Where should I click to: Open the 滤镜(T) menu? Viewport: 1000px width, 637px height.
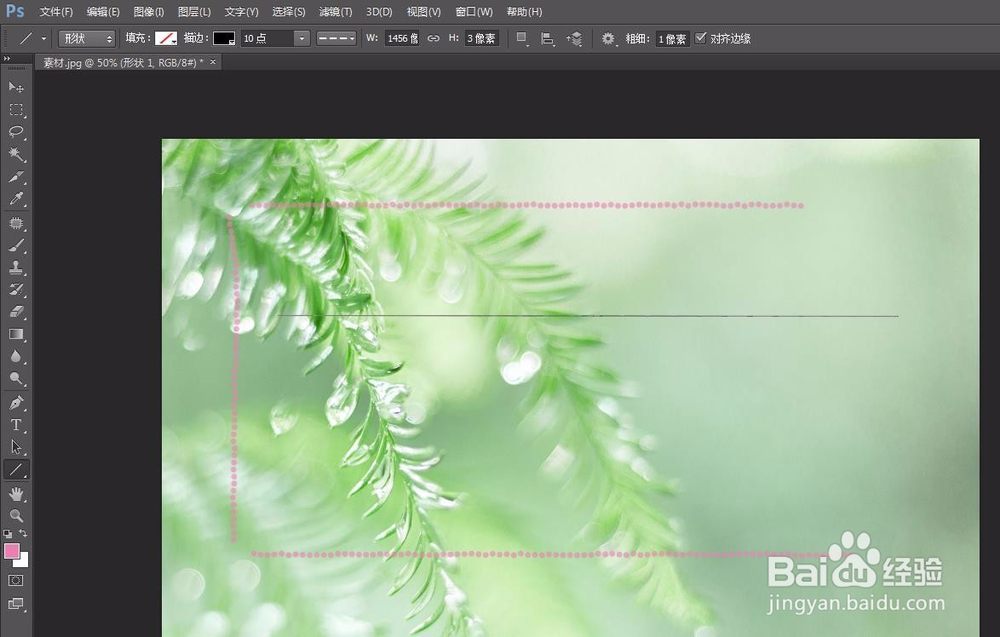point(335,11)
